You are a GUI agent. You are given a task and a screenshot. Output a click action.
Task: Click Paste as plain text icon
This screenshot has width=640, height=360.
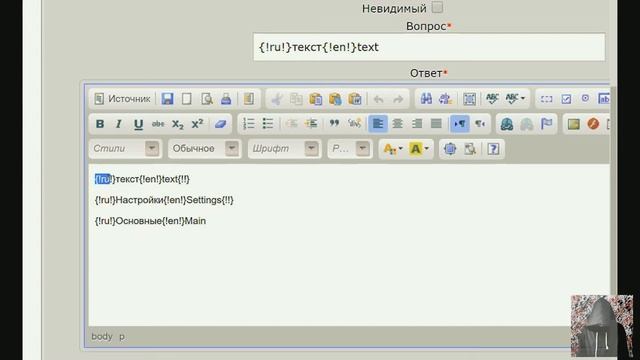335,99
